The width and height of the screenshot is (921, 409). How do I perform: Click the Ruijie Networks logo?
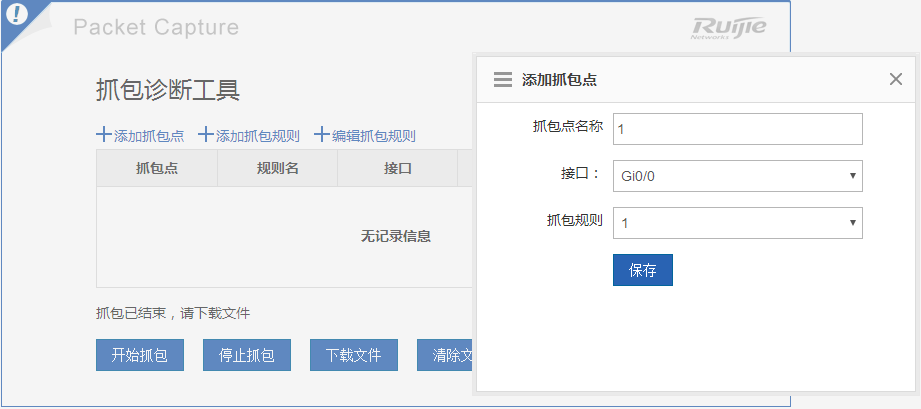pyautogui.click(x=728, y=28)
